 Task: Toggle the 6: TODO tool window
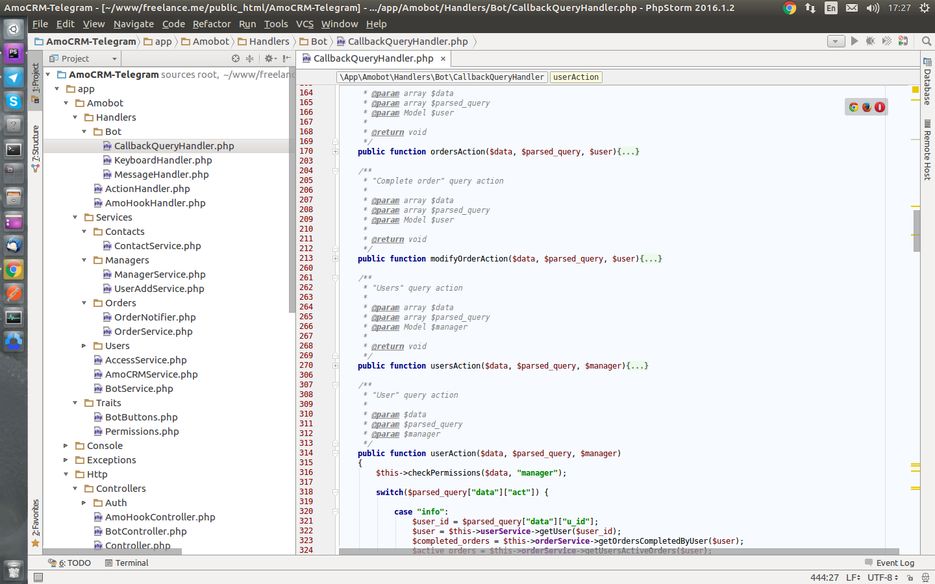click(x=70, y=563)
